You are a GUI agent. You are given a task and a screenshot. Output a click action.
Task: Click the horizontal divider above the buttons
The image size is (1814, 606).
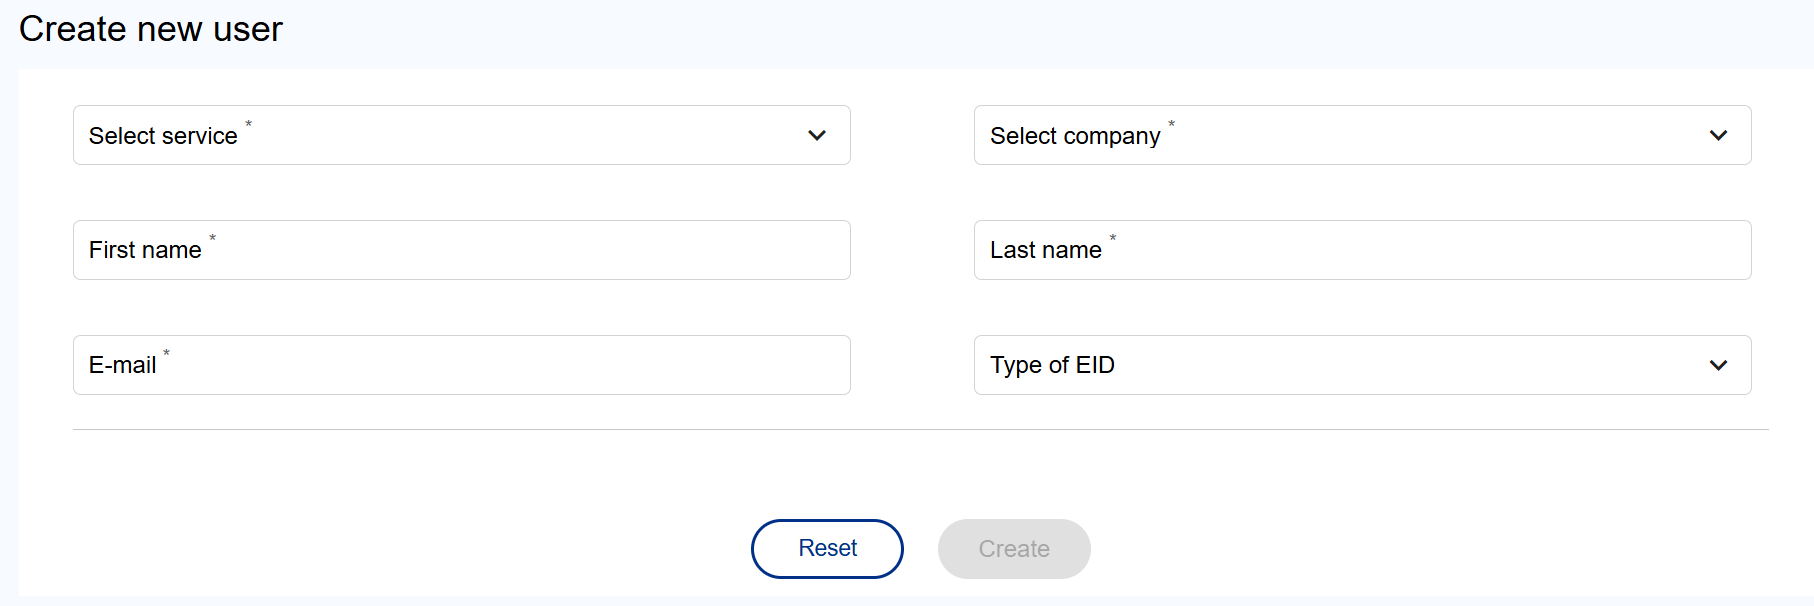pos(920,430)
